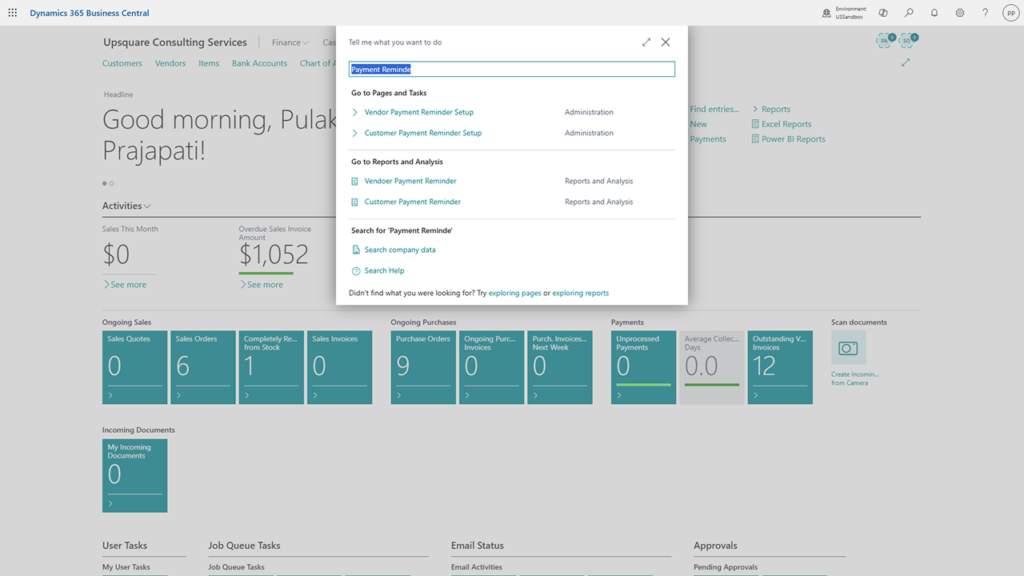Click the search magnifier icon in header
The height and width of the screenshot is (576, 1024).
909,13
